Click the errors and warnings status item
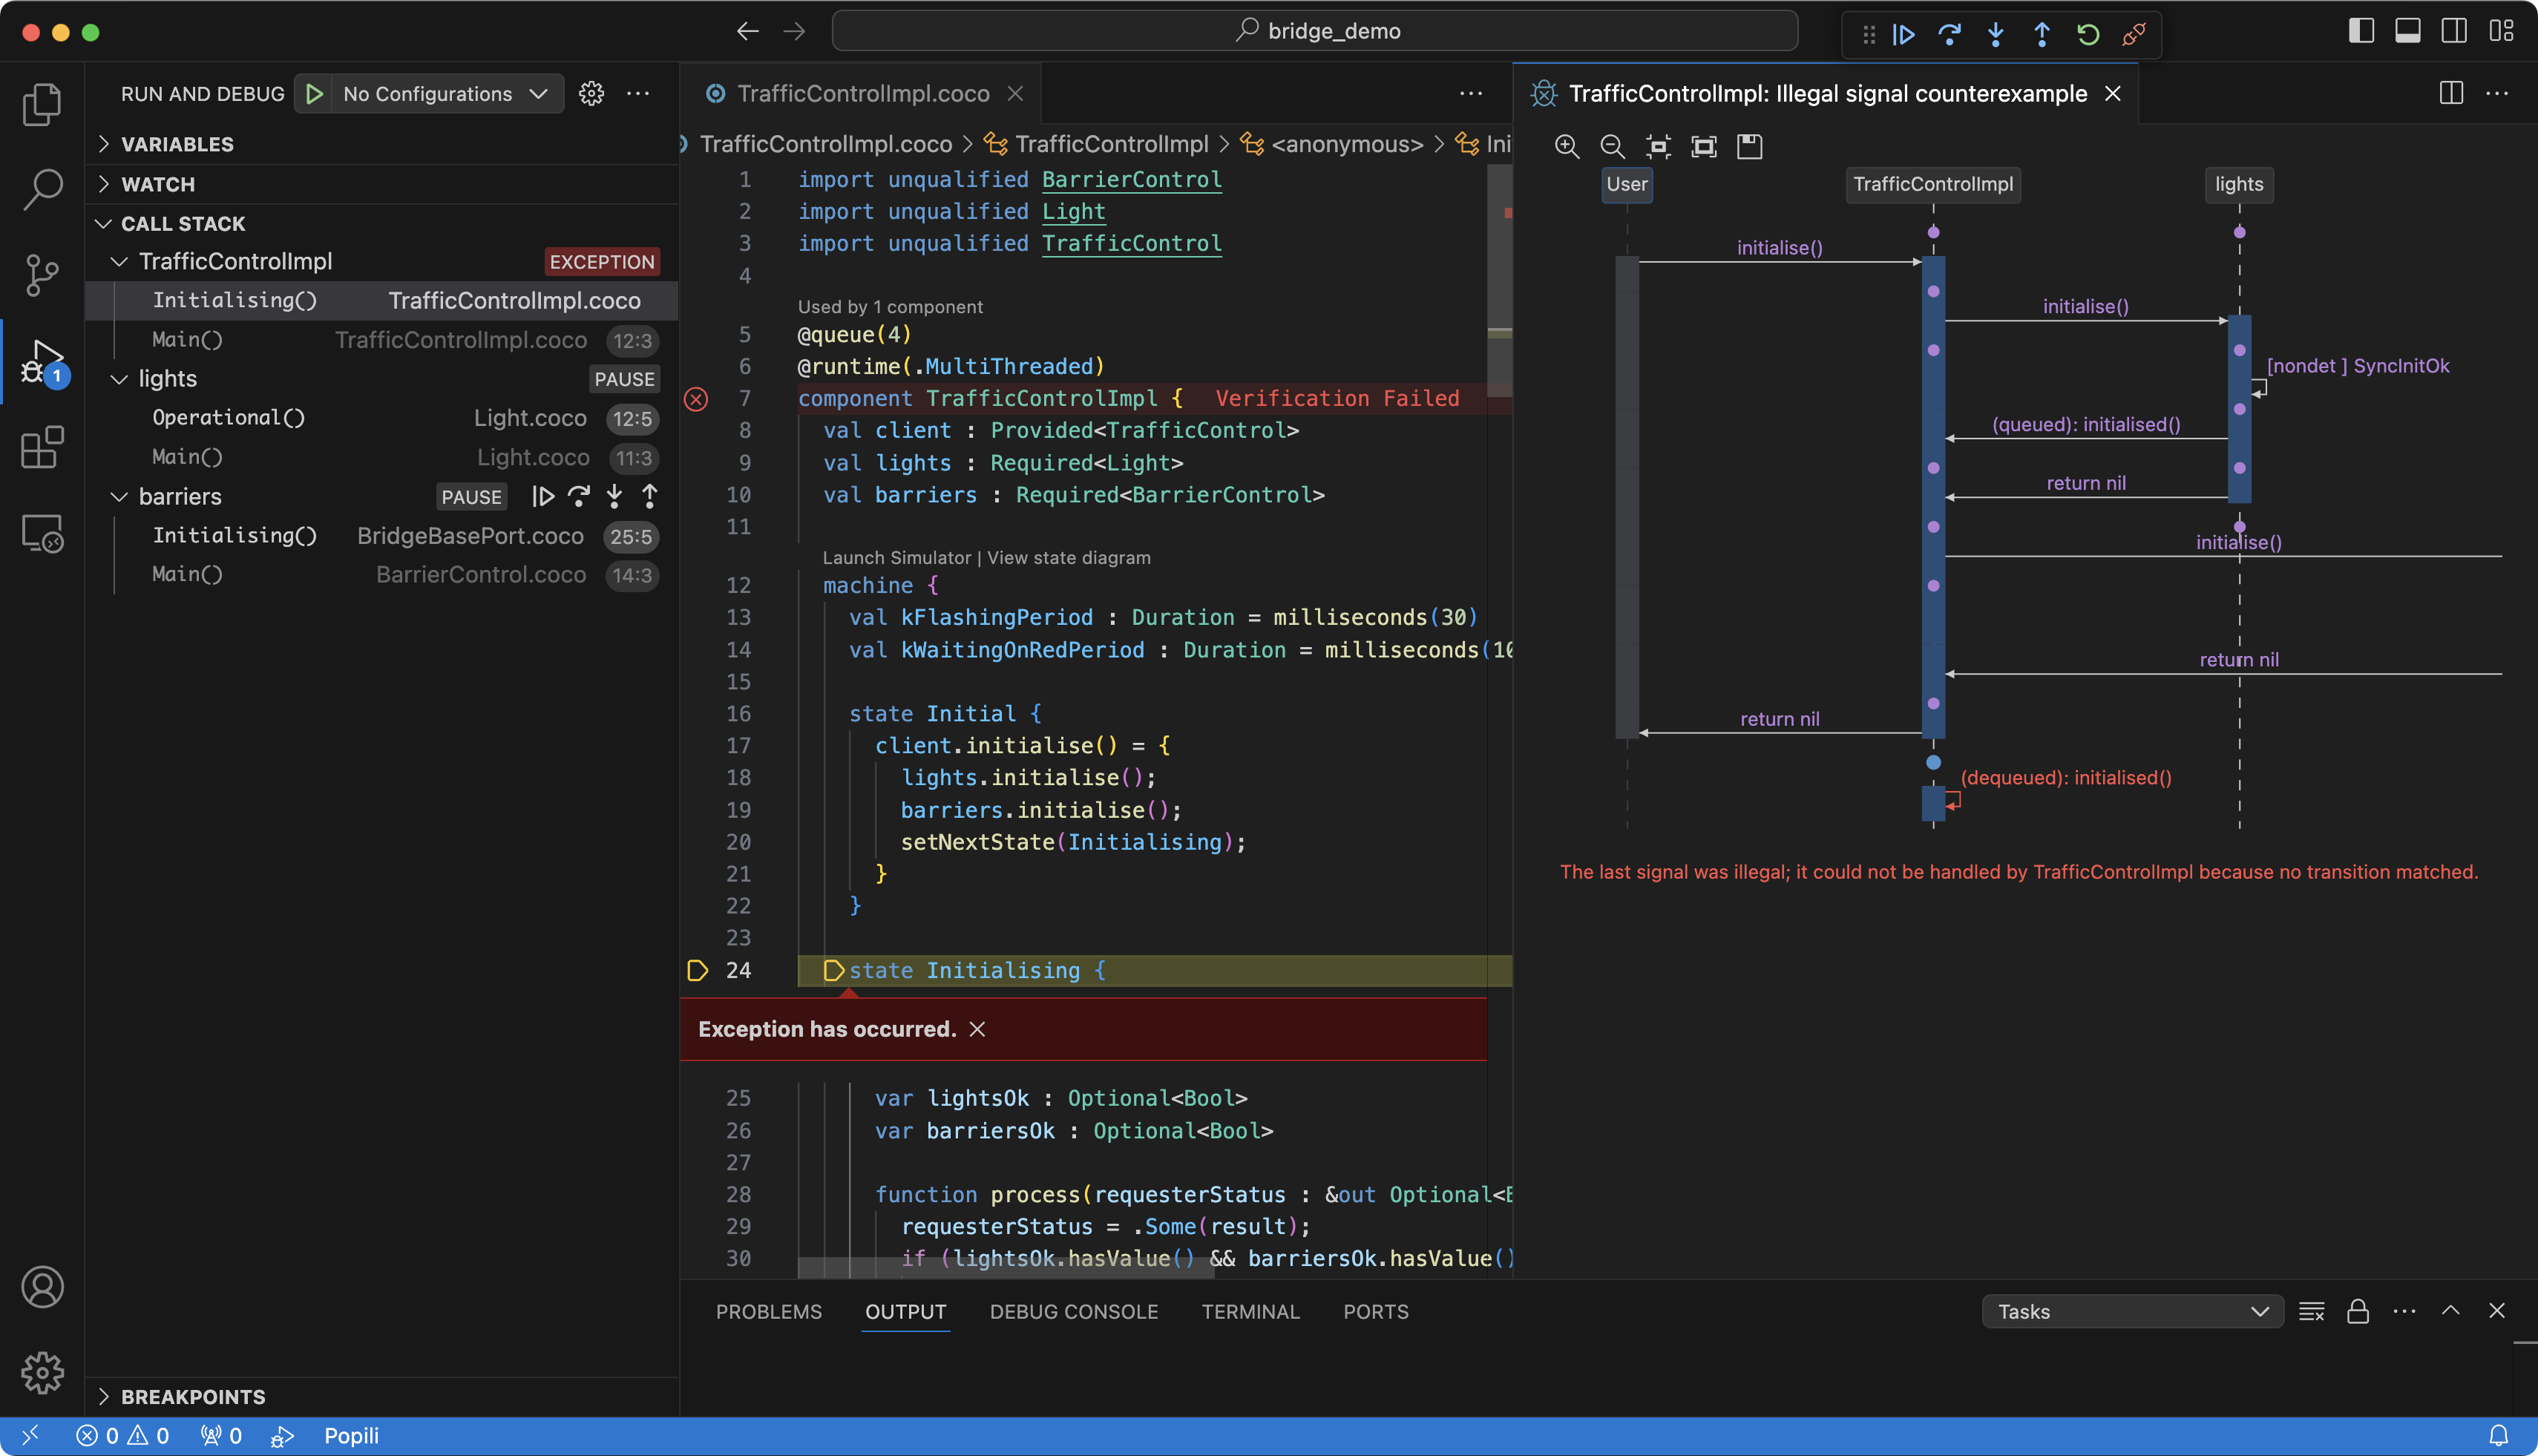The width and height of the screenshot is (2538, 1456). pos(123,1435)
